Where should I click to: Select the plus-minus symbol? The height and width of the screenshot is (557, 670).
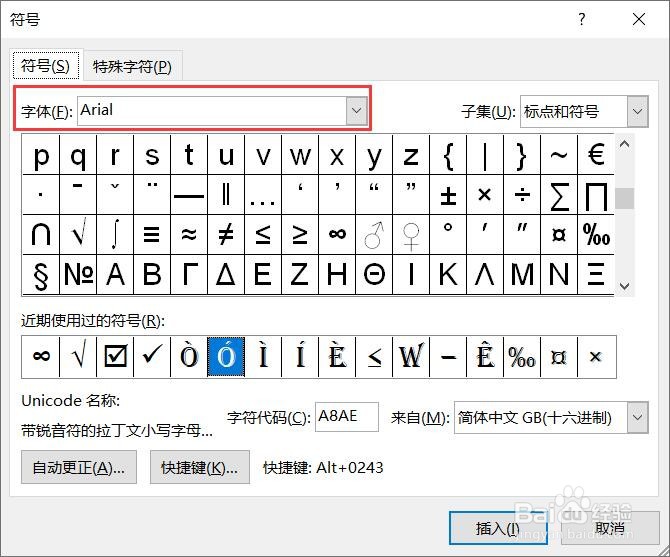point(448,195)
